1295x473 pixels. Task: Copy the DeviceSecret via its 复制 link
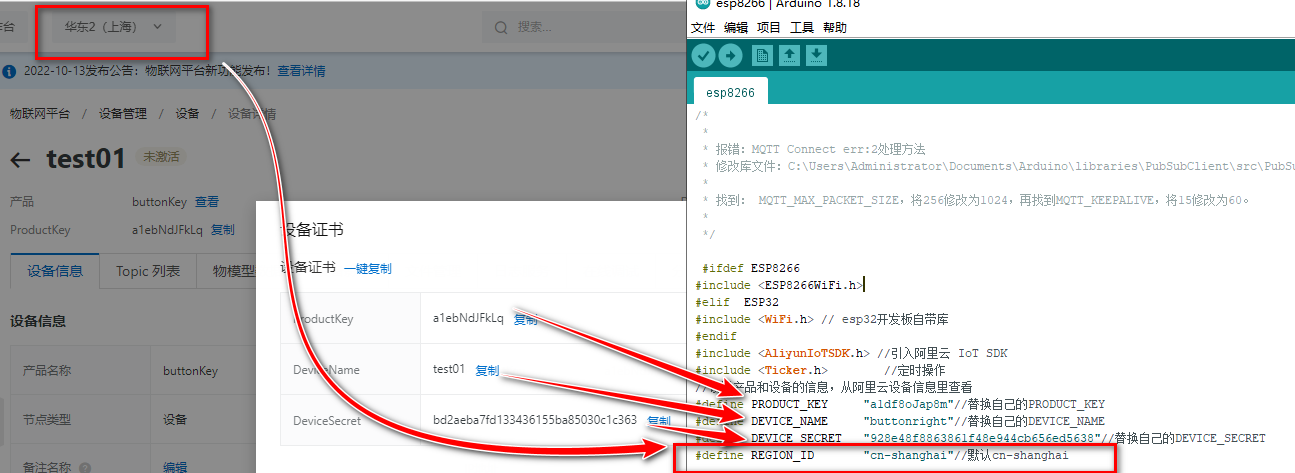pos(659,421)
